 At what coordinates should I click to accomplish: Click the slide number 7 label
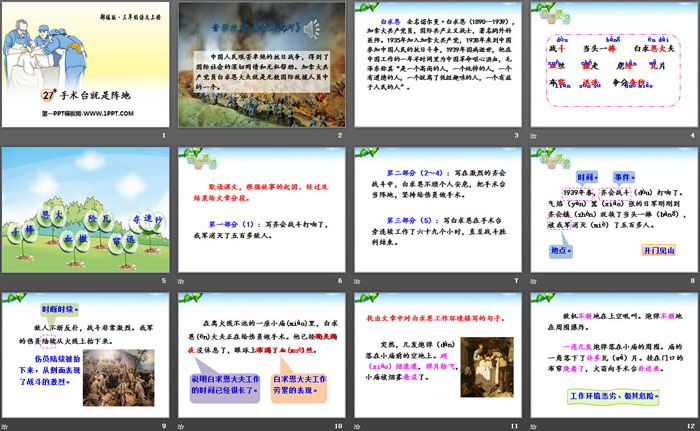pyautogui.click(x=517, y=280)
